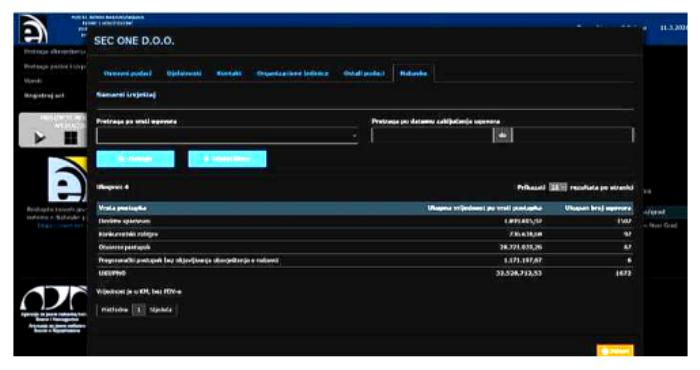
Task: Click the e-Nabavke logo in the header
Action: [33, 29]
